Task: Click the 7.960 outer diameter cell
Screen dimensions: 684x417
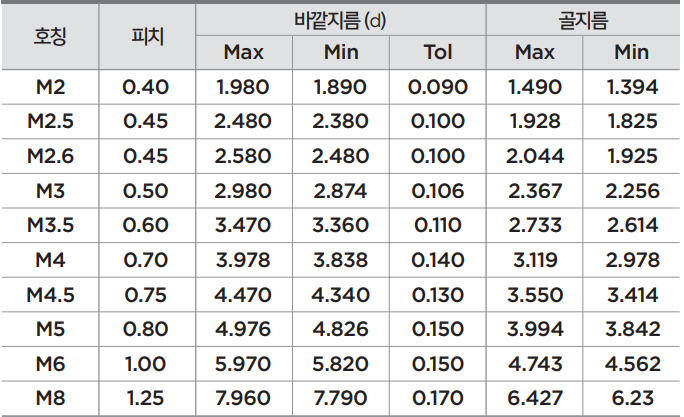Action: click(x=243, y=398)
